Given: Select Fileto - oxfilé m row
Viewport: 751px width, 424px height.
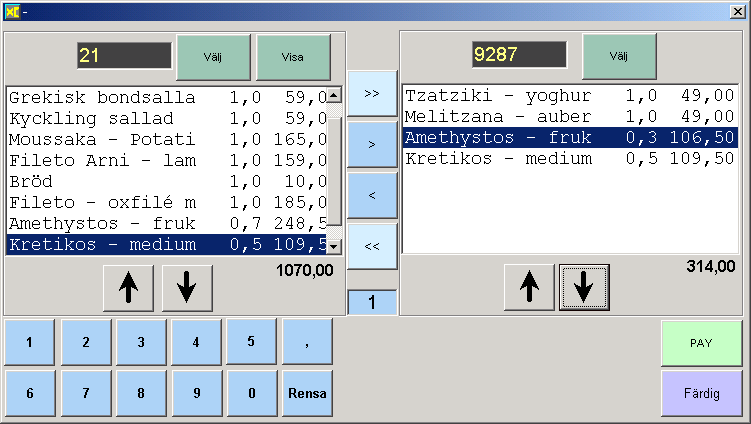Looking at the screenshot, I should pyautogui.click(x=167, y=203).
